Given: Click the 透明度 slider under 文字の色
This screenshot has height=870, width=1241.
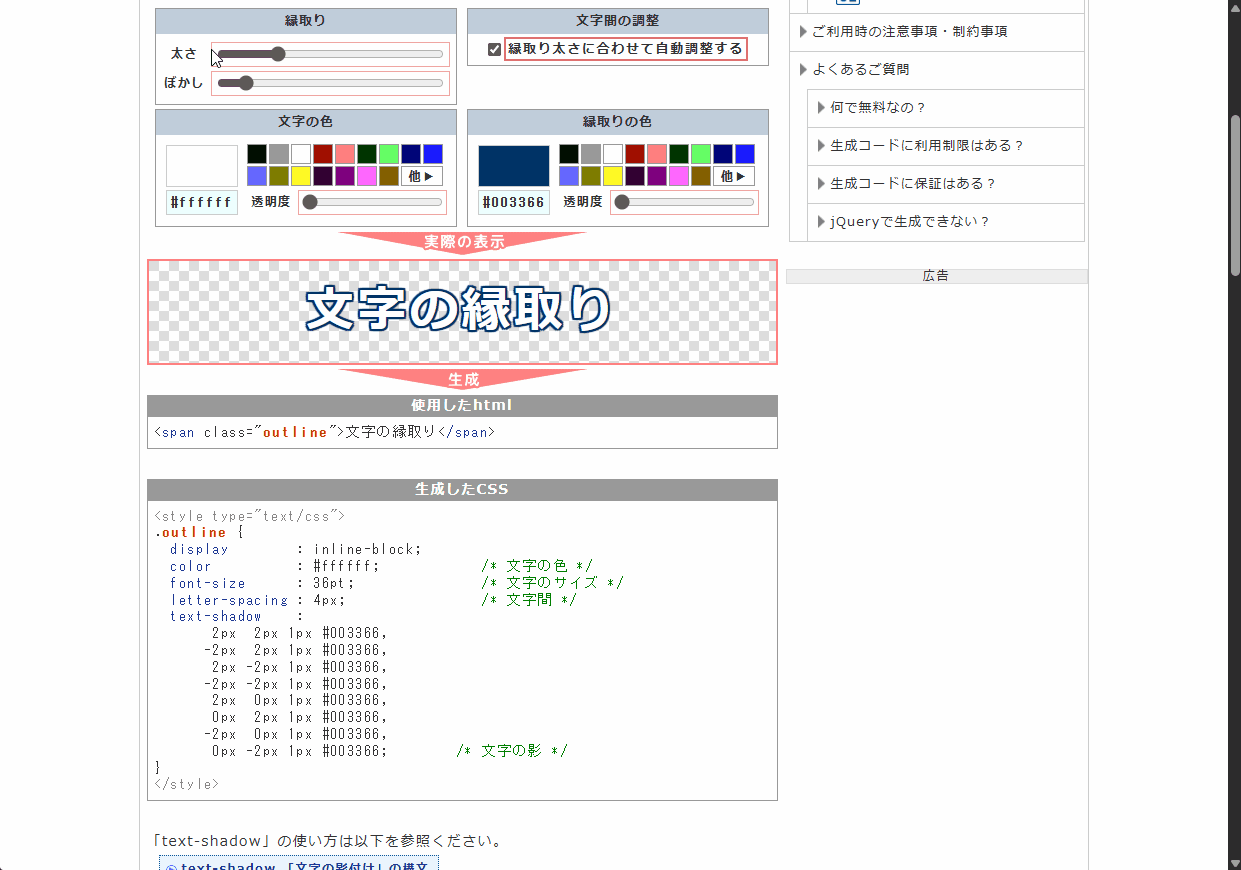Looking at the screenshot, I should pos(372,202).
